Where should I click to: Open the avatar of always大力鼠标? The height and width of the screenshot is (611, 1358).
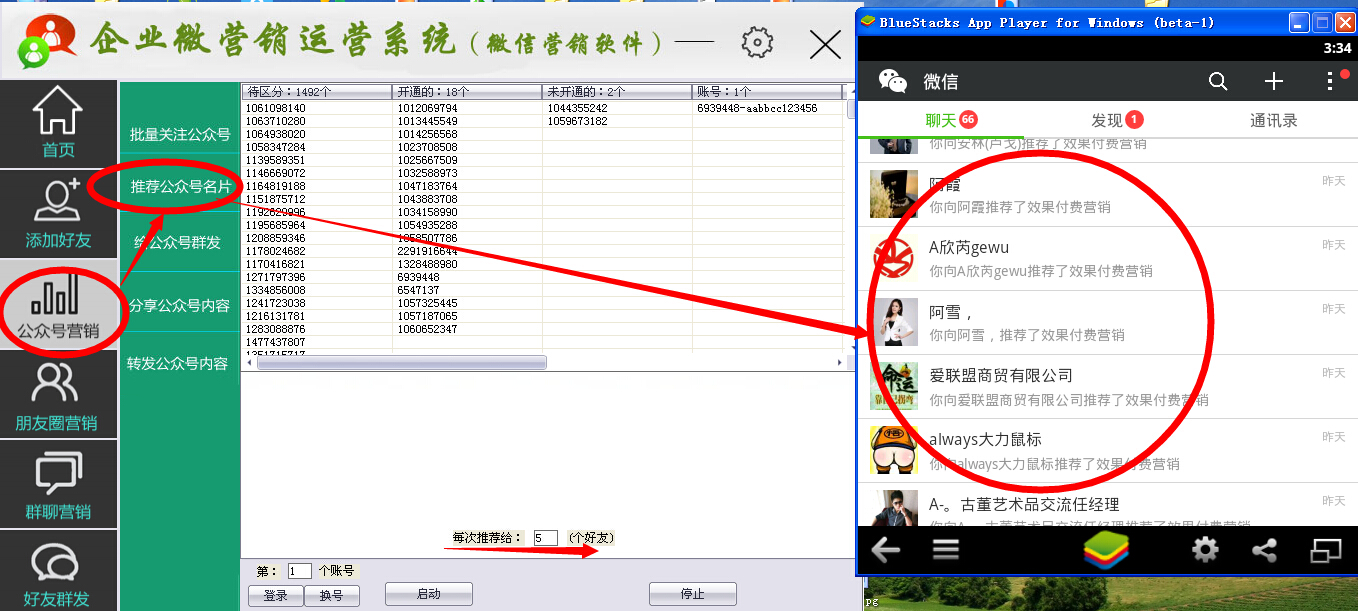point(893,450)
